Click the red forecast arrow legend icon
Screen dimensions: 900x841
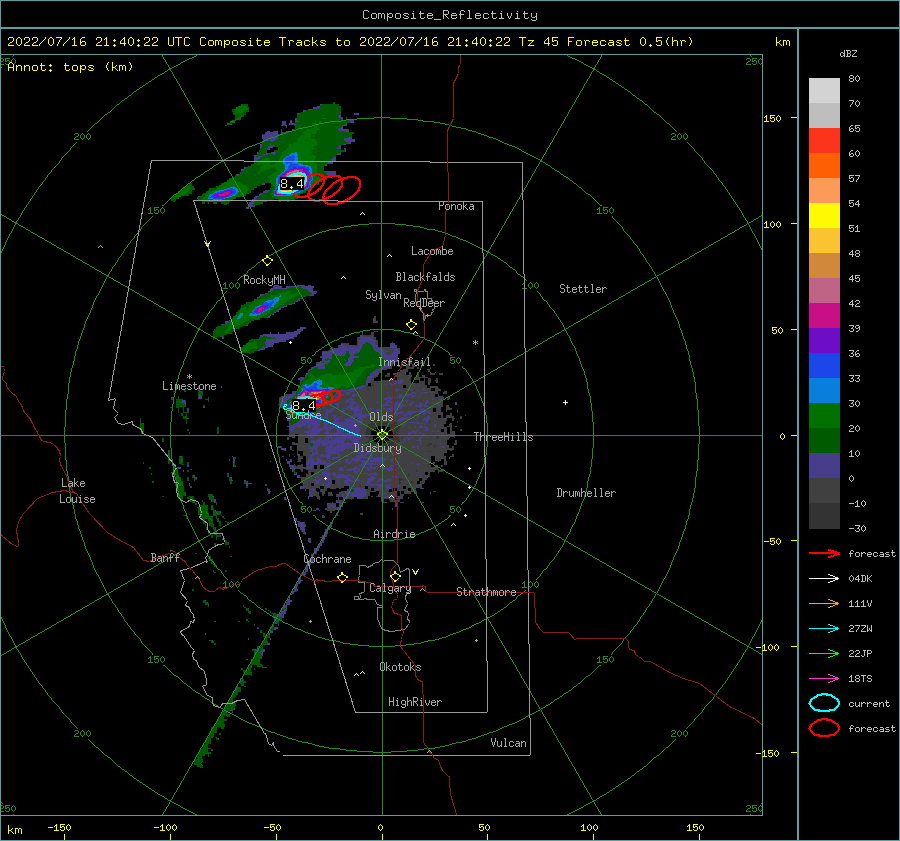pyautogui.click(x=824, y=553)
